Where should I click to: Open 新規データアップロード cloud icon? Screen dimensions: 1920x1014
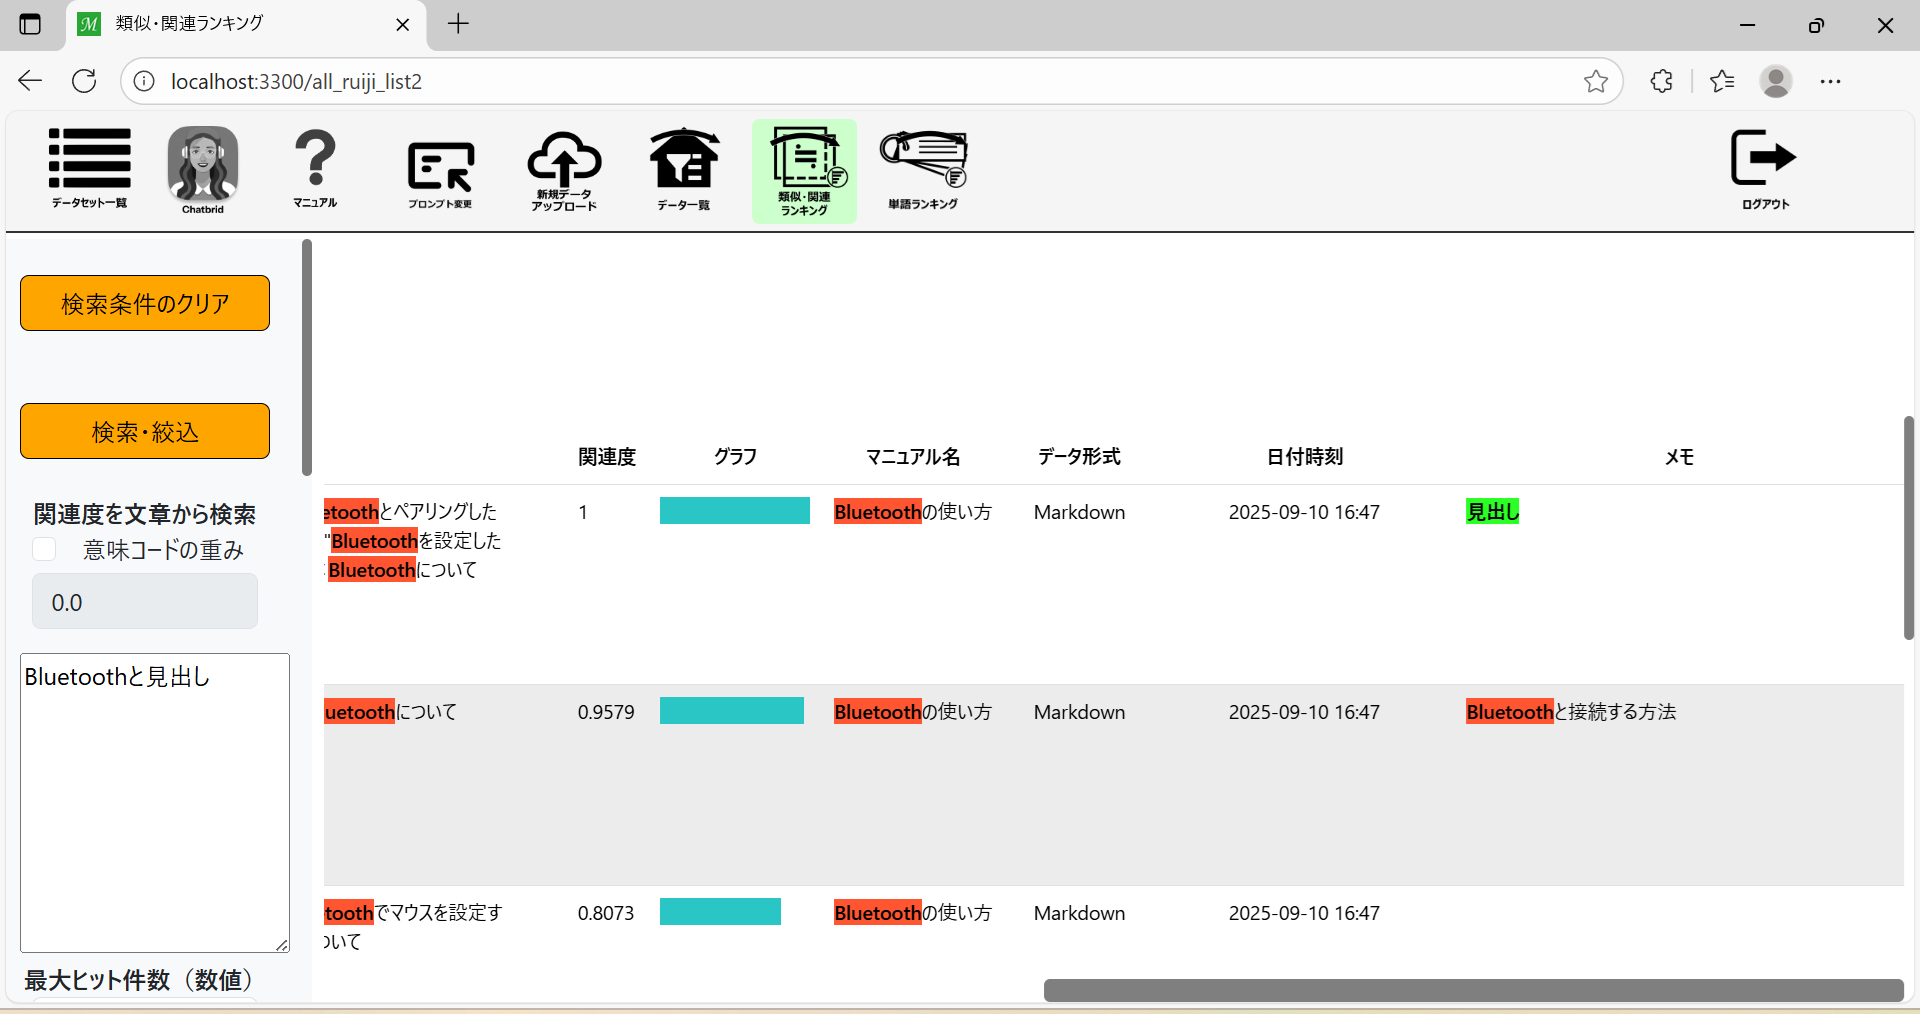click(564, 170)
